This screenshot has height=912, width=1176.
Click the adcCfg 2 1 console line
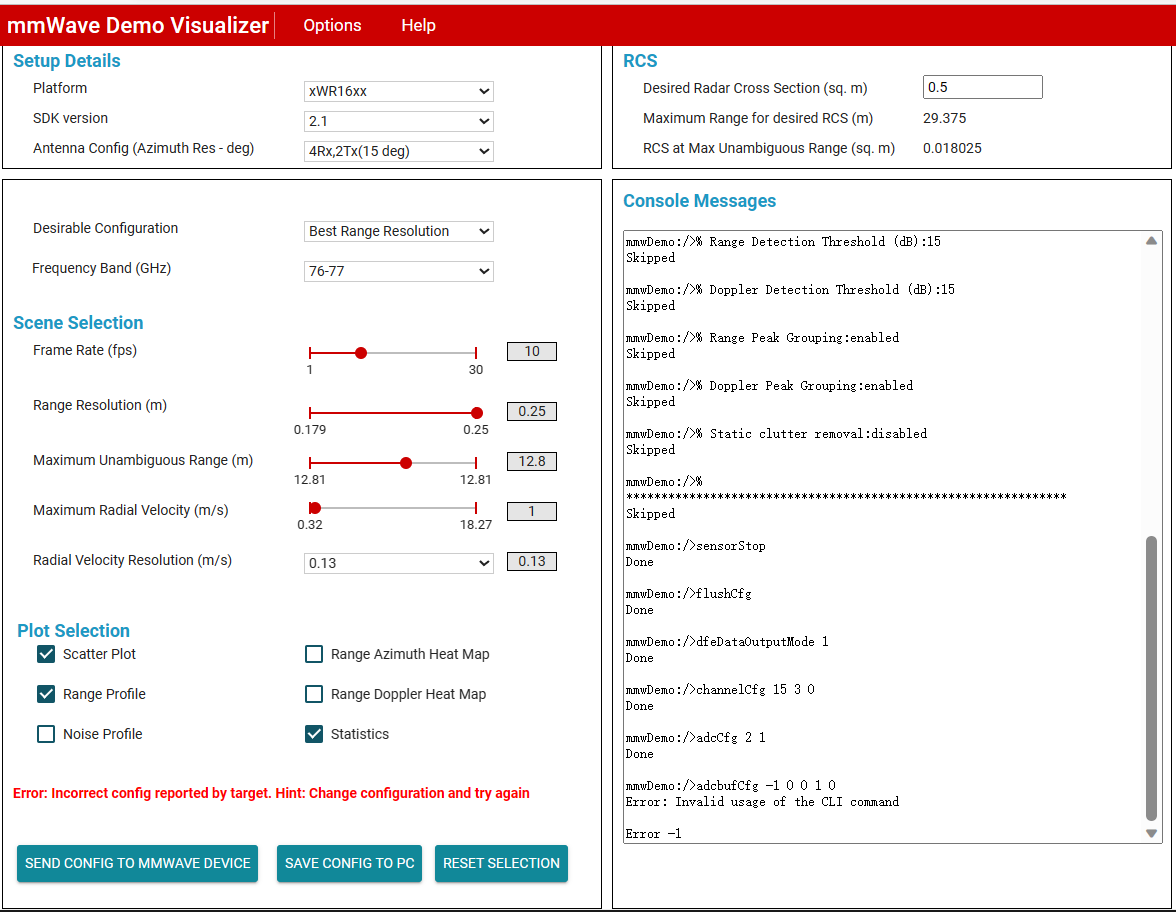coord(695,738)
